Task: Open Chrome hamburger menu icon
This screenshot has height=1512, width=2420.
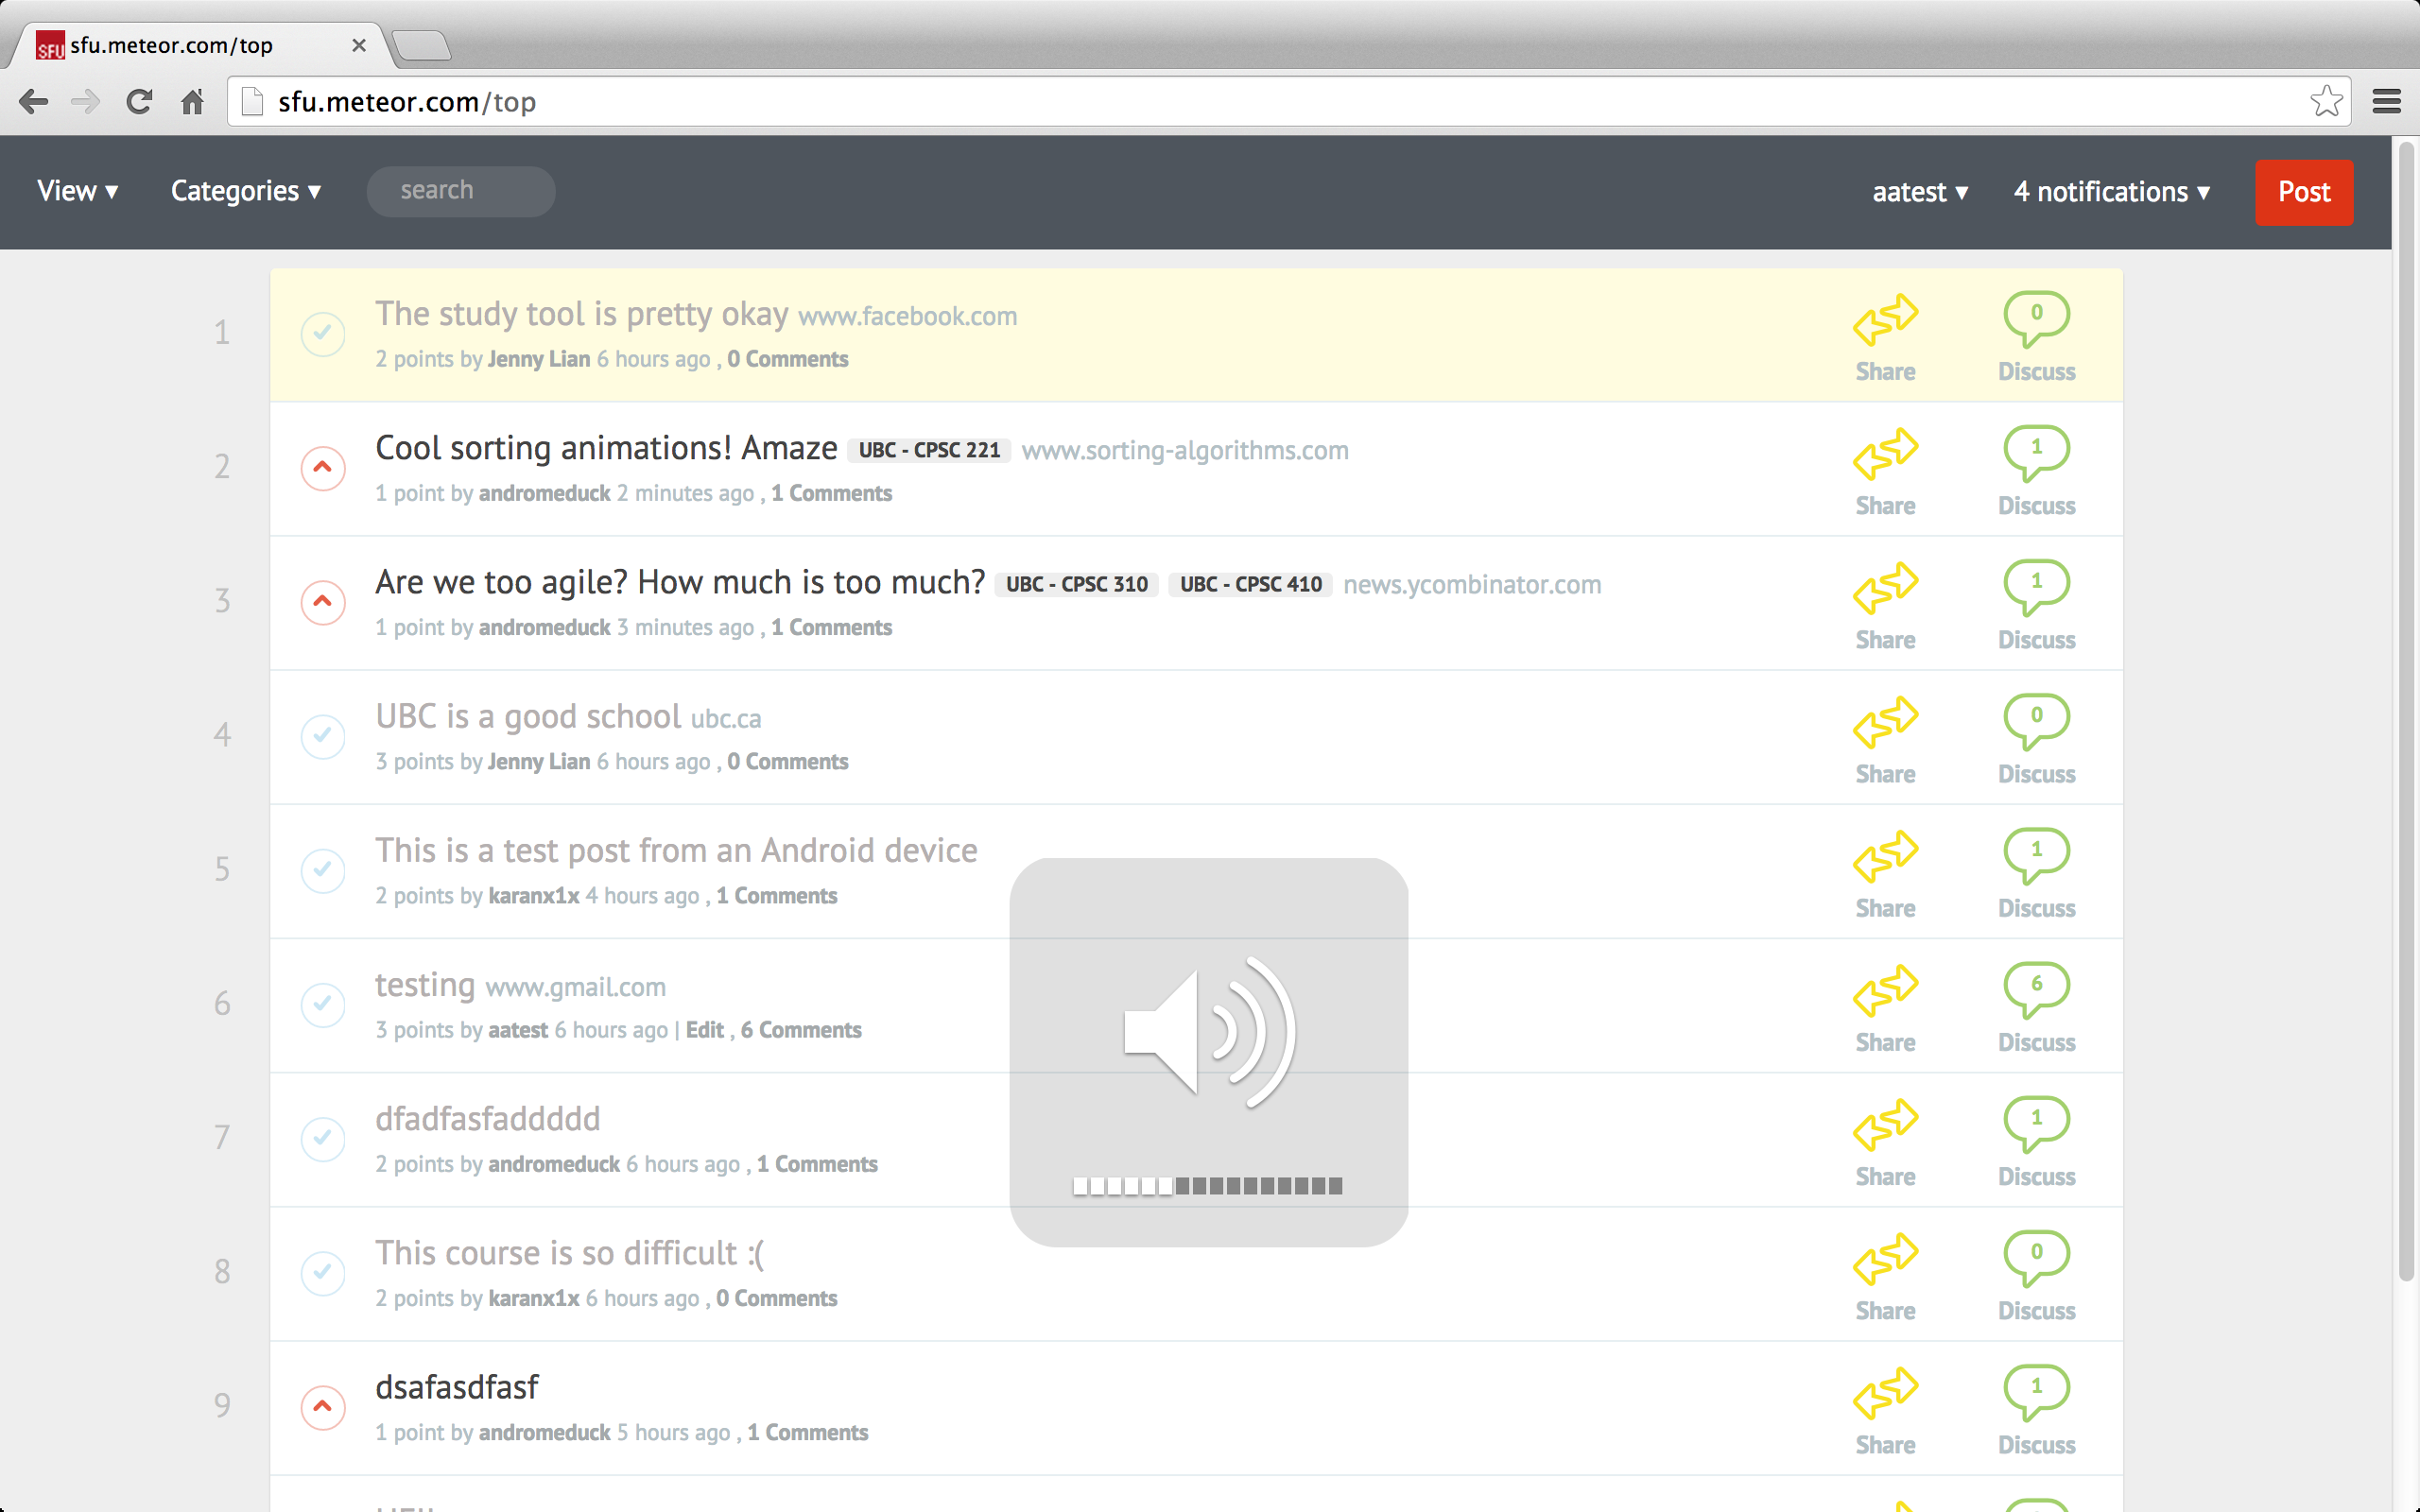Action: (2387, 102)
